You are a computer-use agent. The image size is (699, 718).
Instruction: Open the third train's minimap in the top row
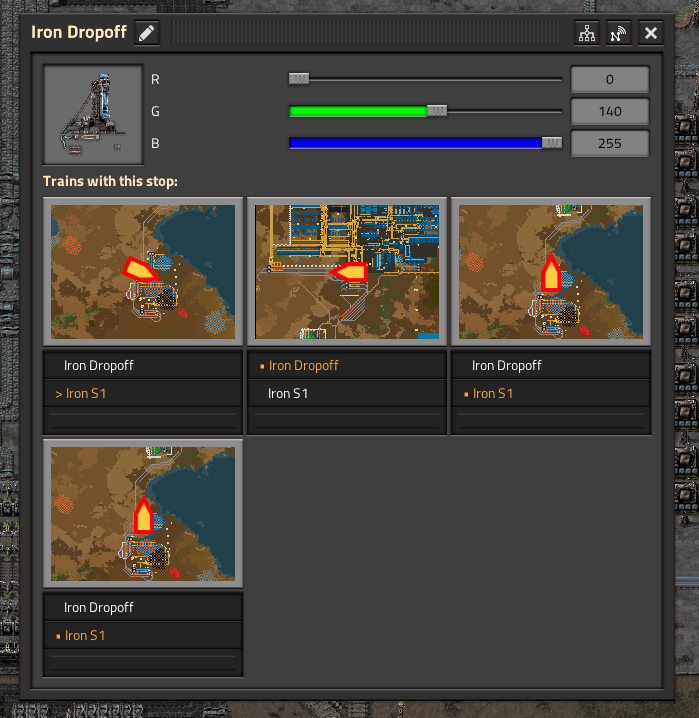[551, 272]
